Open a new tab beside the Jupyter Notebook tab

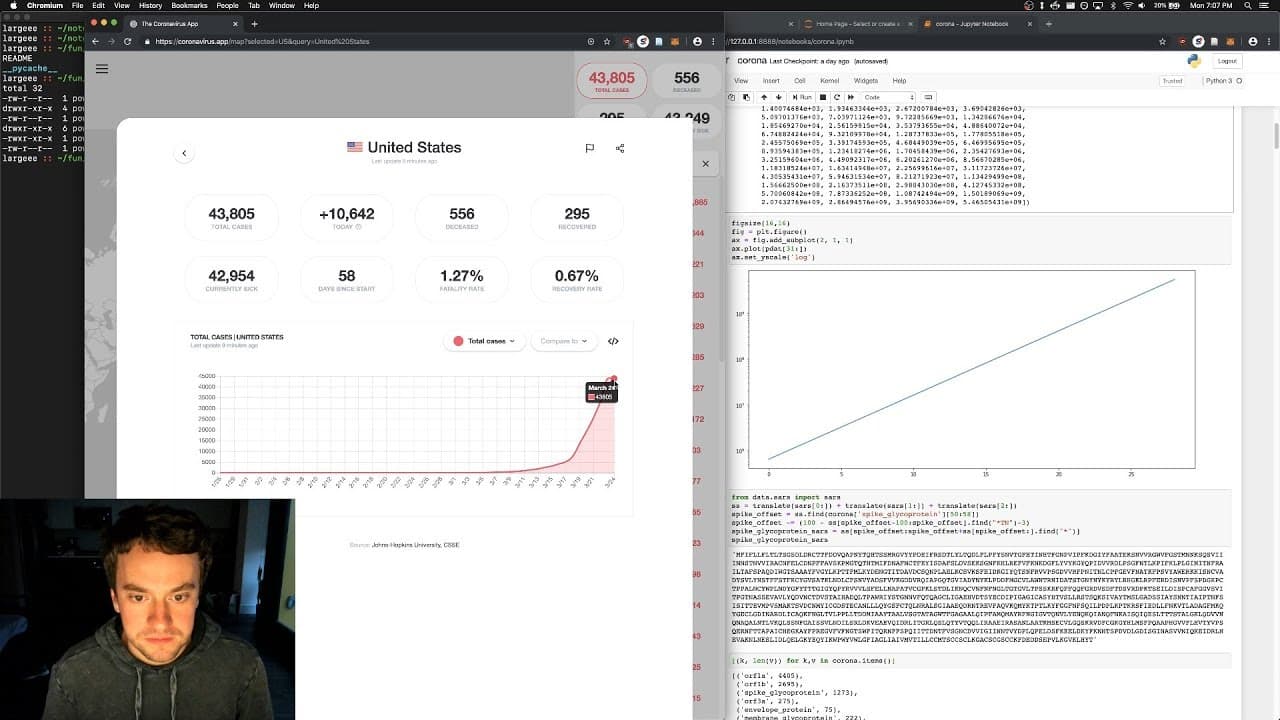[x=1049, y=23]
